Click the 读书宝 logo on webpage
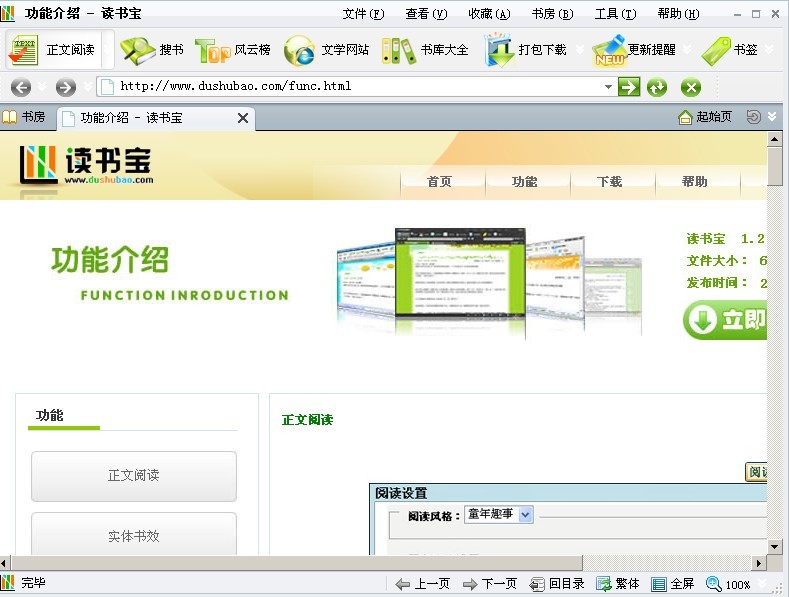This screenshot has width=789, height=597. pyautogui.click(x=87, y=166)
